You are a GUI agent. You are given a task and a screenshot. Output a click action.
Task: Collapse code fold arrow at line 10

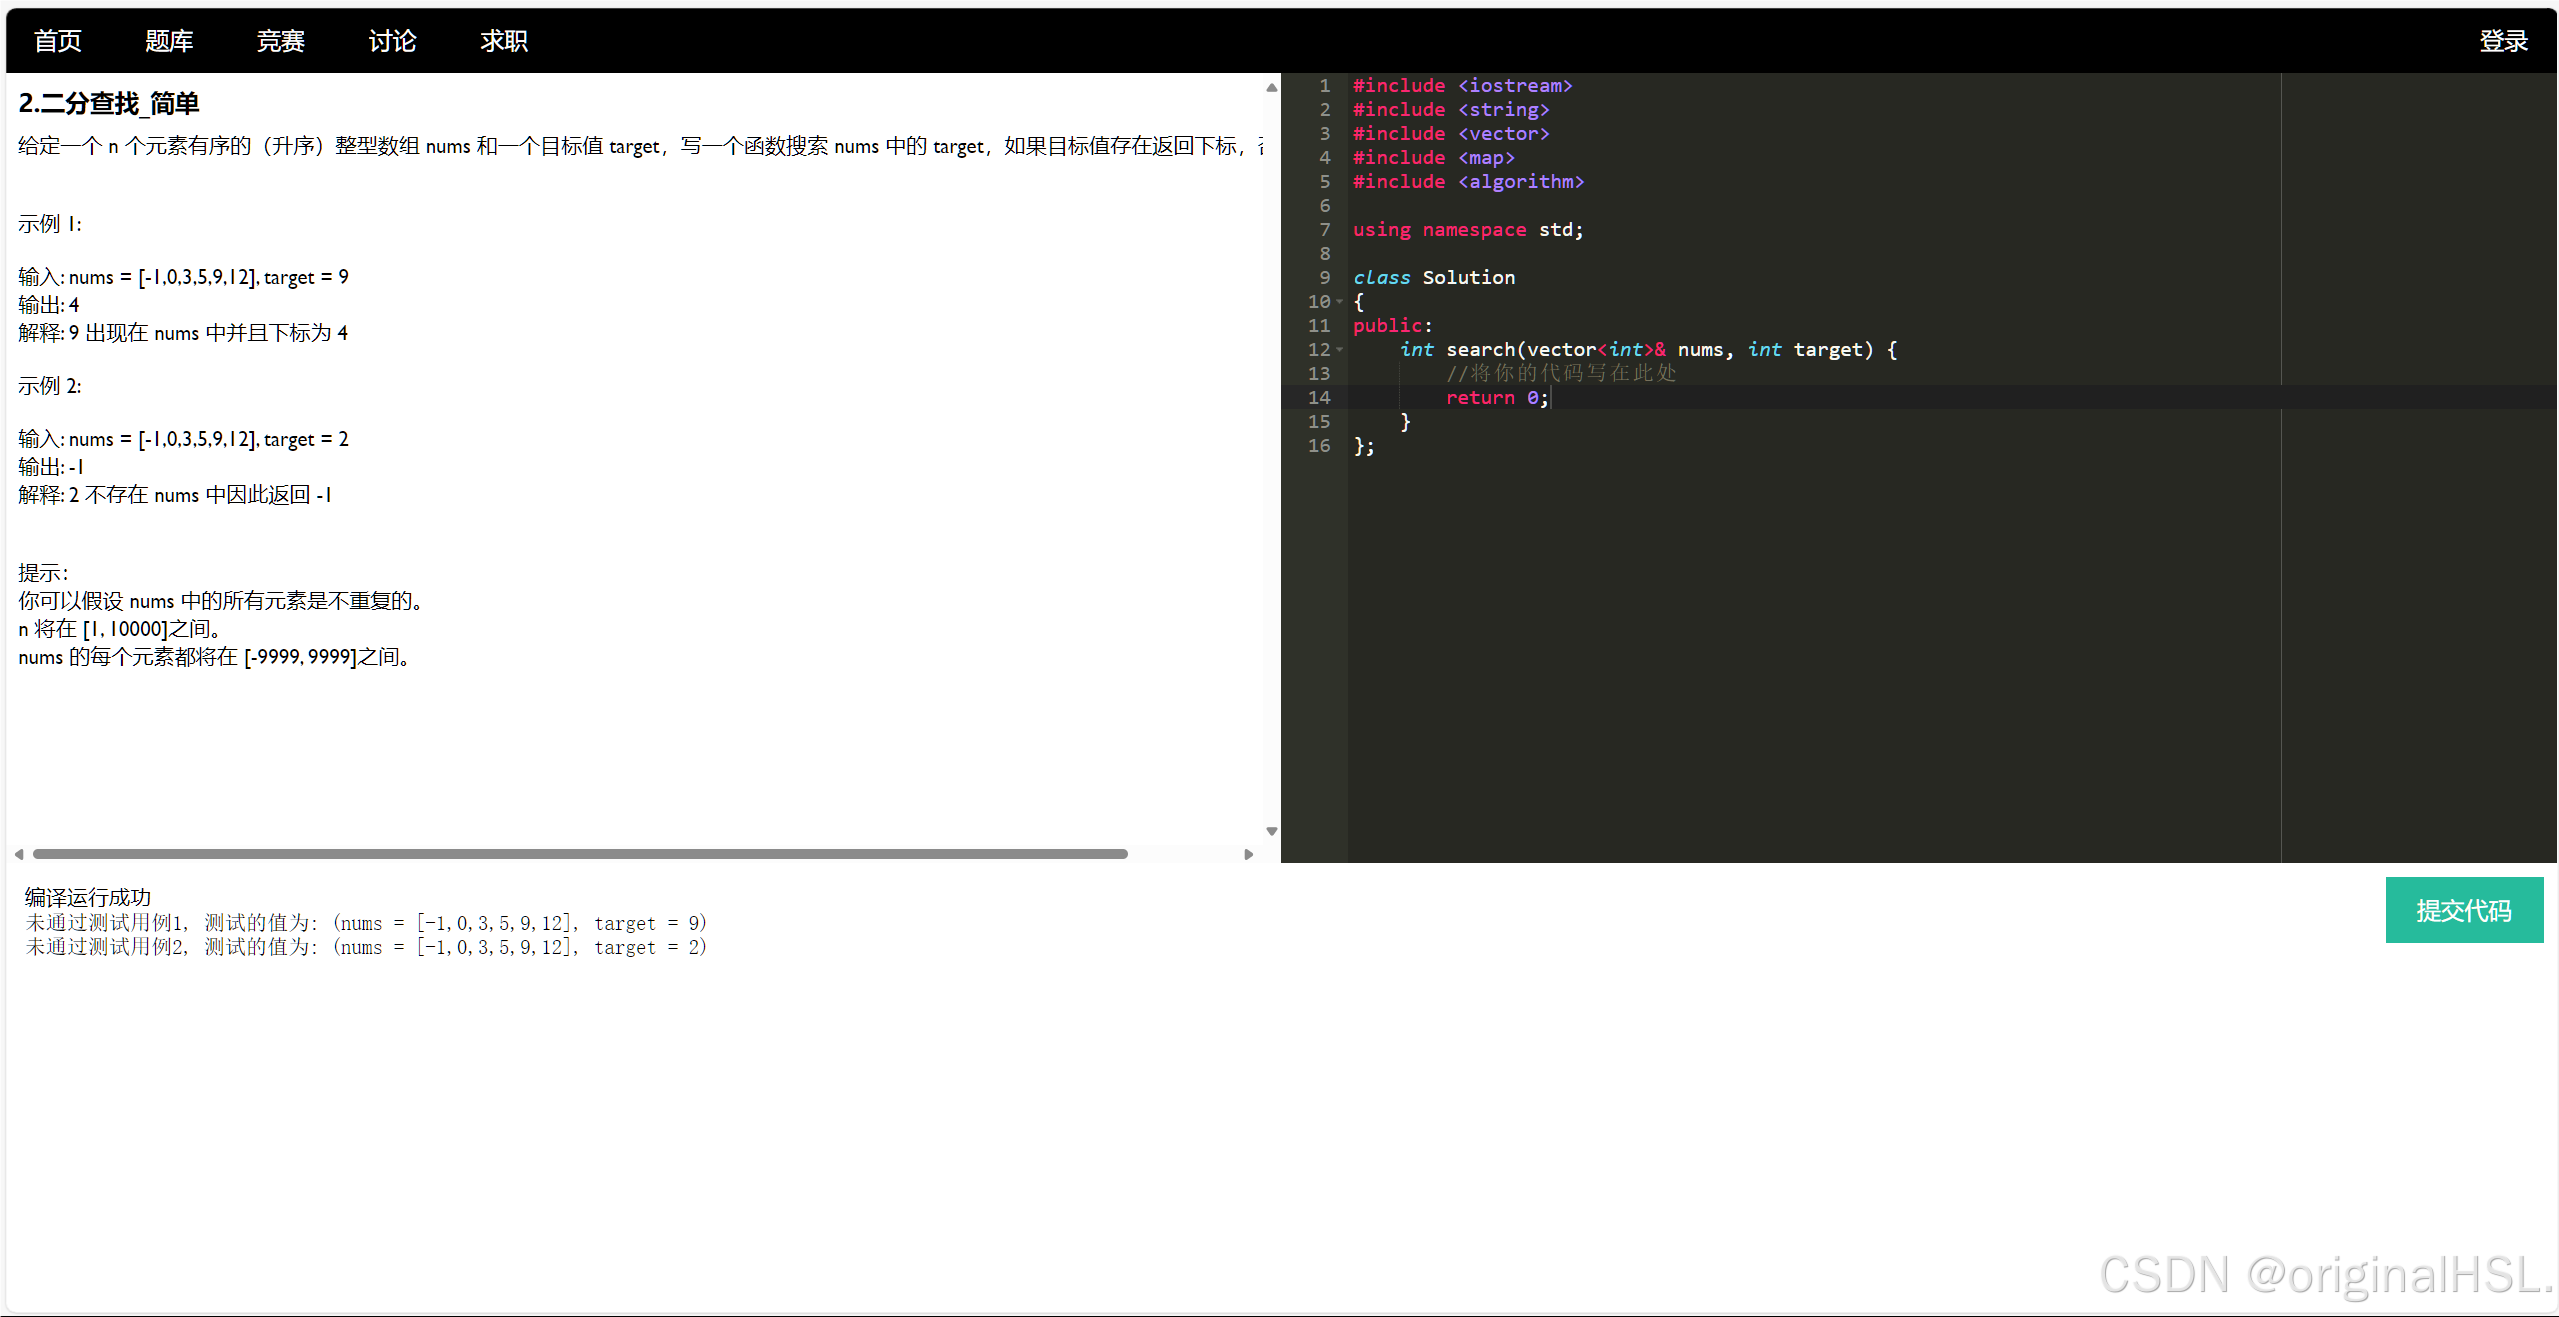1340,302
